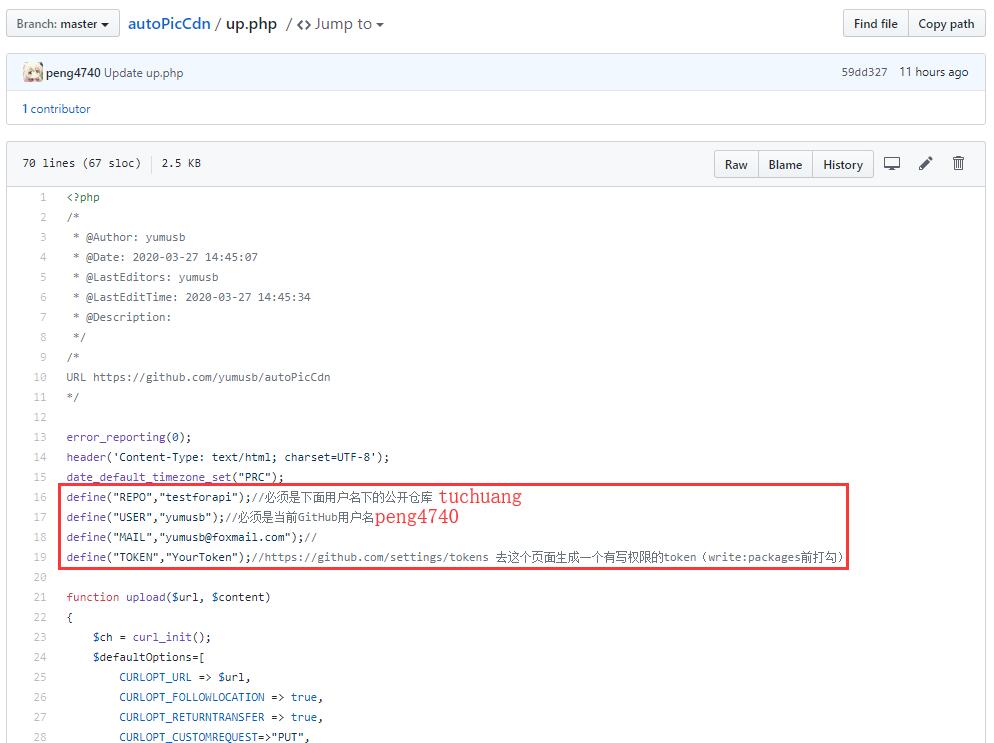Screen dimensions: 994x743
Task: Open the file History
Action: tap(842, 164)
